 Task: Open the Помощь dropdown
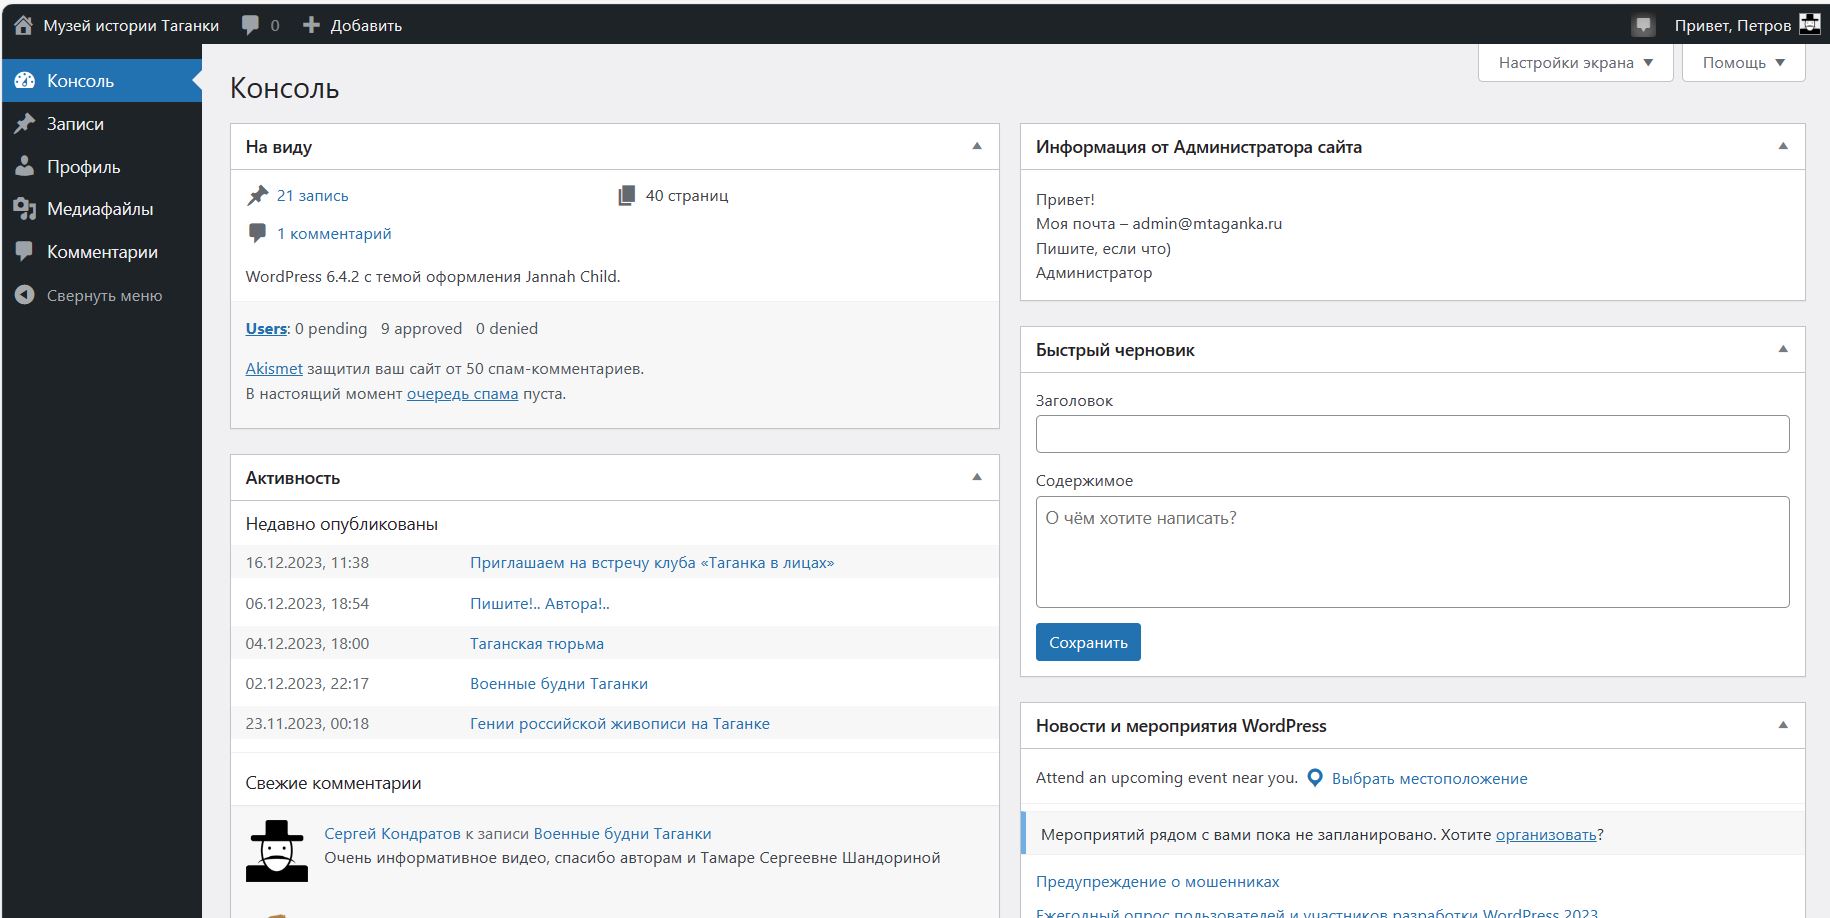coord(1743,62)
